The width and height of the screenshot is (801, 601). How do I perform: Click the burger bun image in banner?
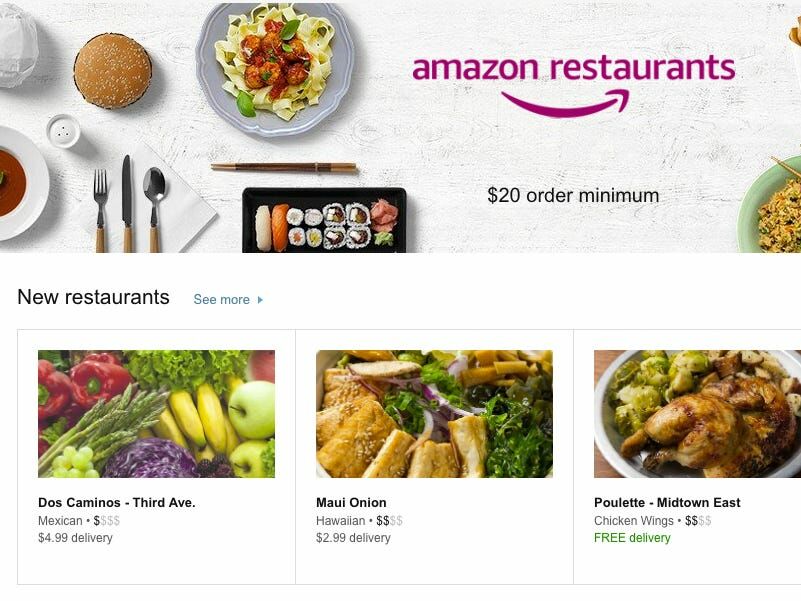[x=113, y=71]
